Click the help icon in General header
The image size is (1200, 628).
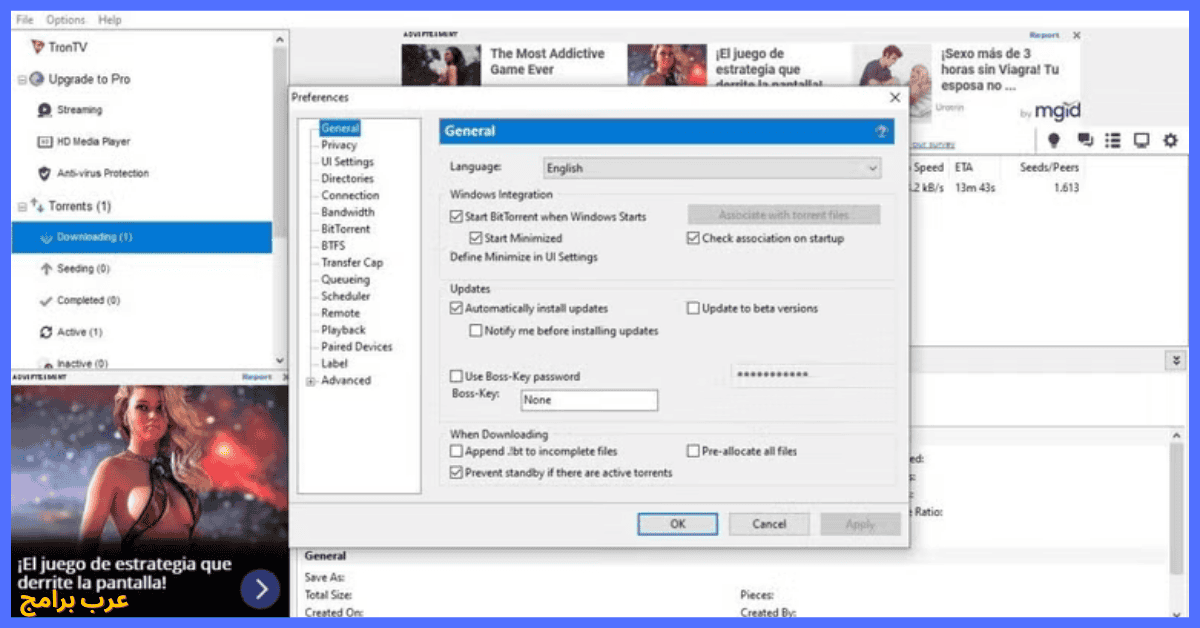click(x=882, y=131)
